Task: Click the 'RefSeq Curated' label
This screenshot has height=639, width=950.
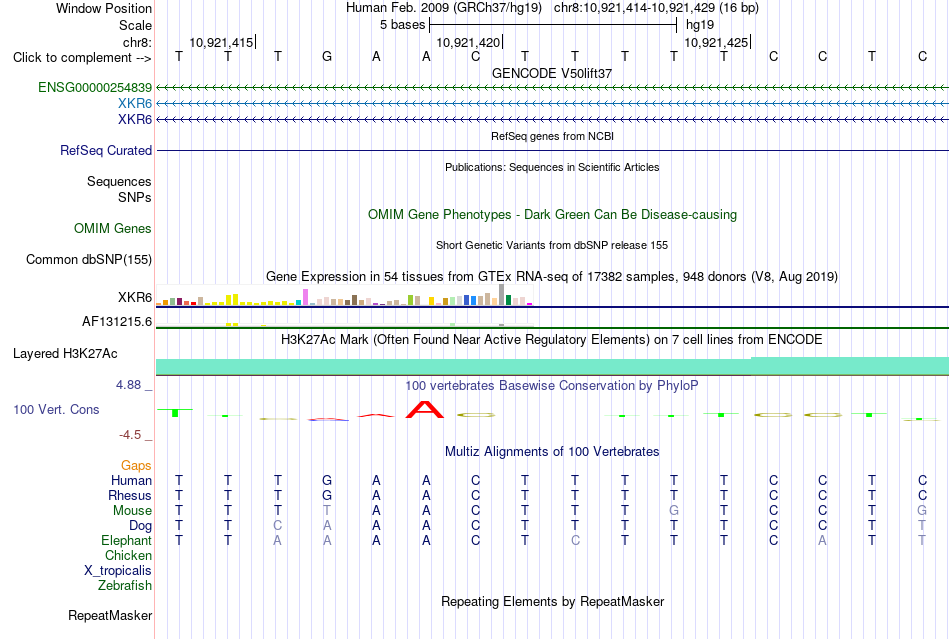Action: click(106, 150)
